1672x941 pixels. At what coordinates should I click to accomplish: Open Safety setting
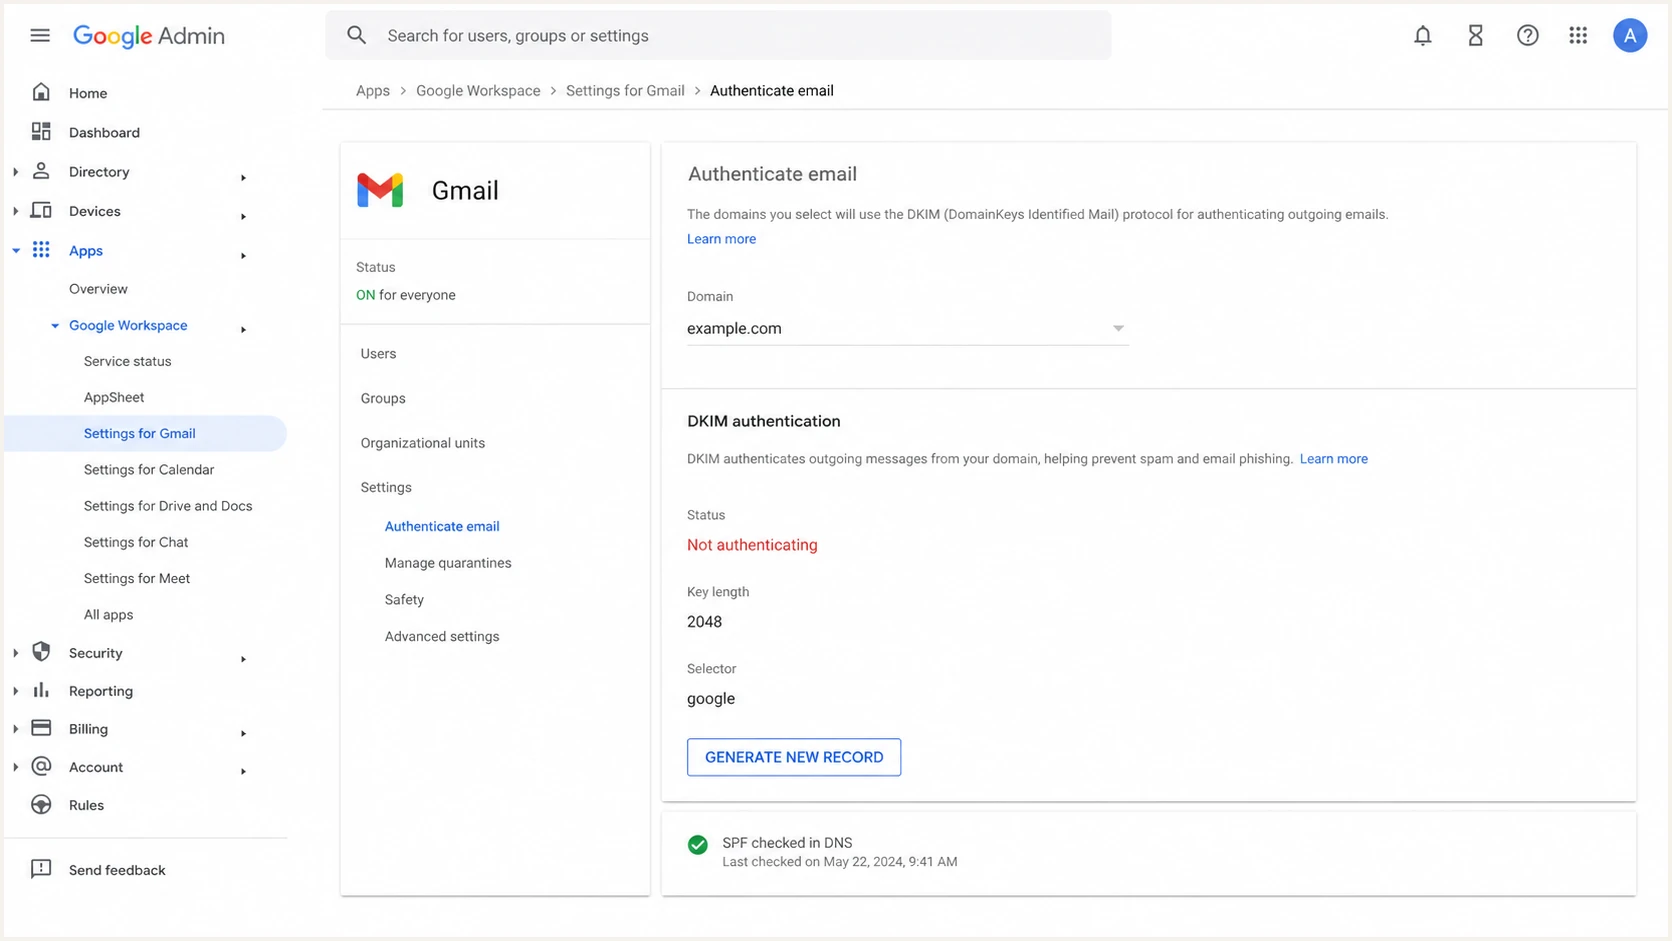[404, 600]
